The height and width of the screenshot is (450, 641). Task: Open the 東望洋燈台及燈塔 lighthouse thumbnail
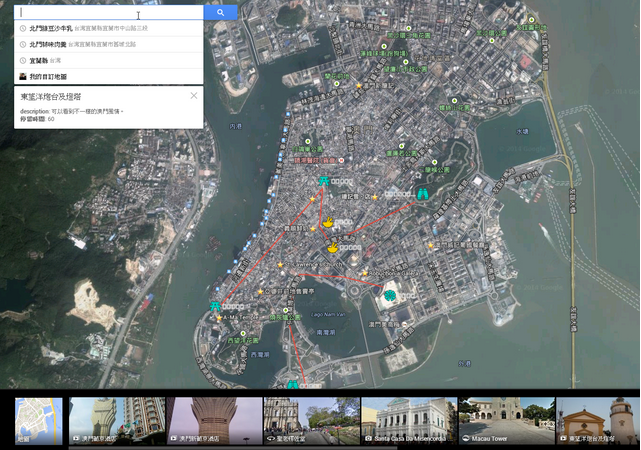[x=598, y=420]
